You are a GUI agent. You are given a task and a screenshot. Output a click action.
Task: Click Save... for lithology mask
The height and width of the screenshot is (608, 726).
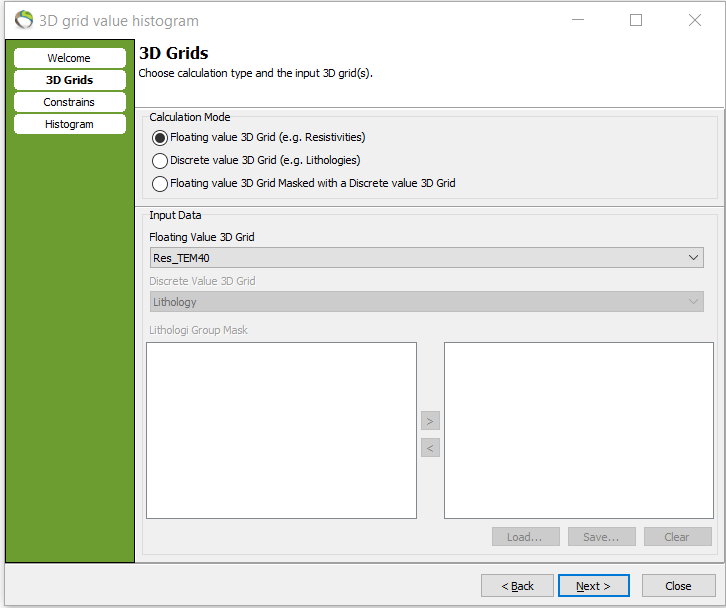(602, 537)
